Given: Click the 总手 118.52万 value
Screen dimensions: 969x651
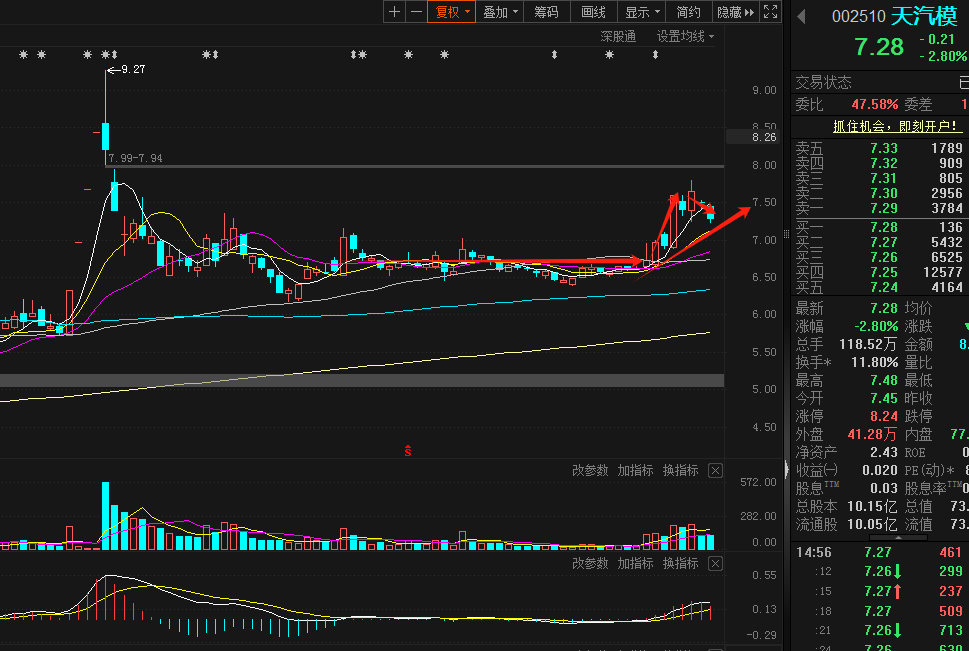Looking at the screenshot, I should click(868, 344).
